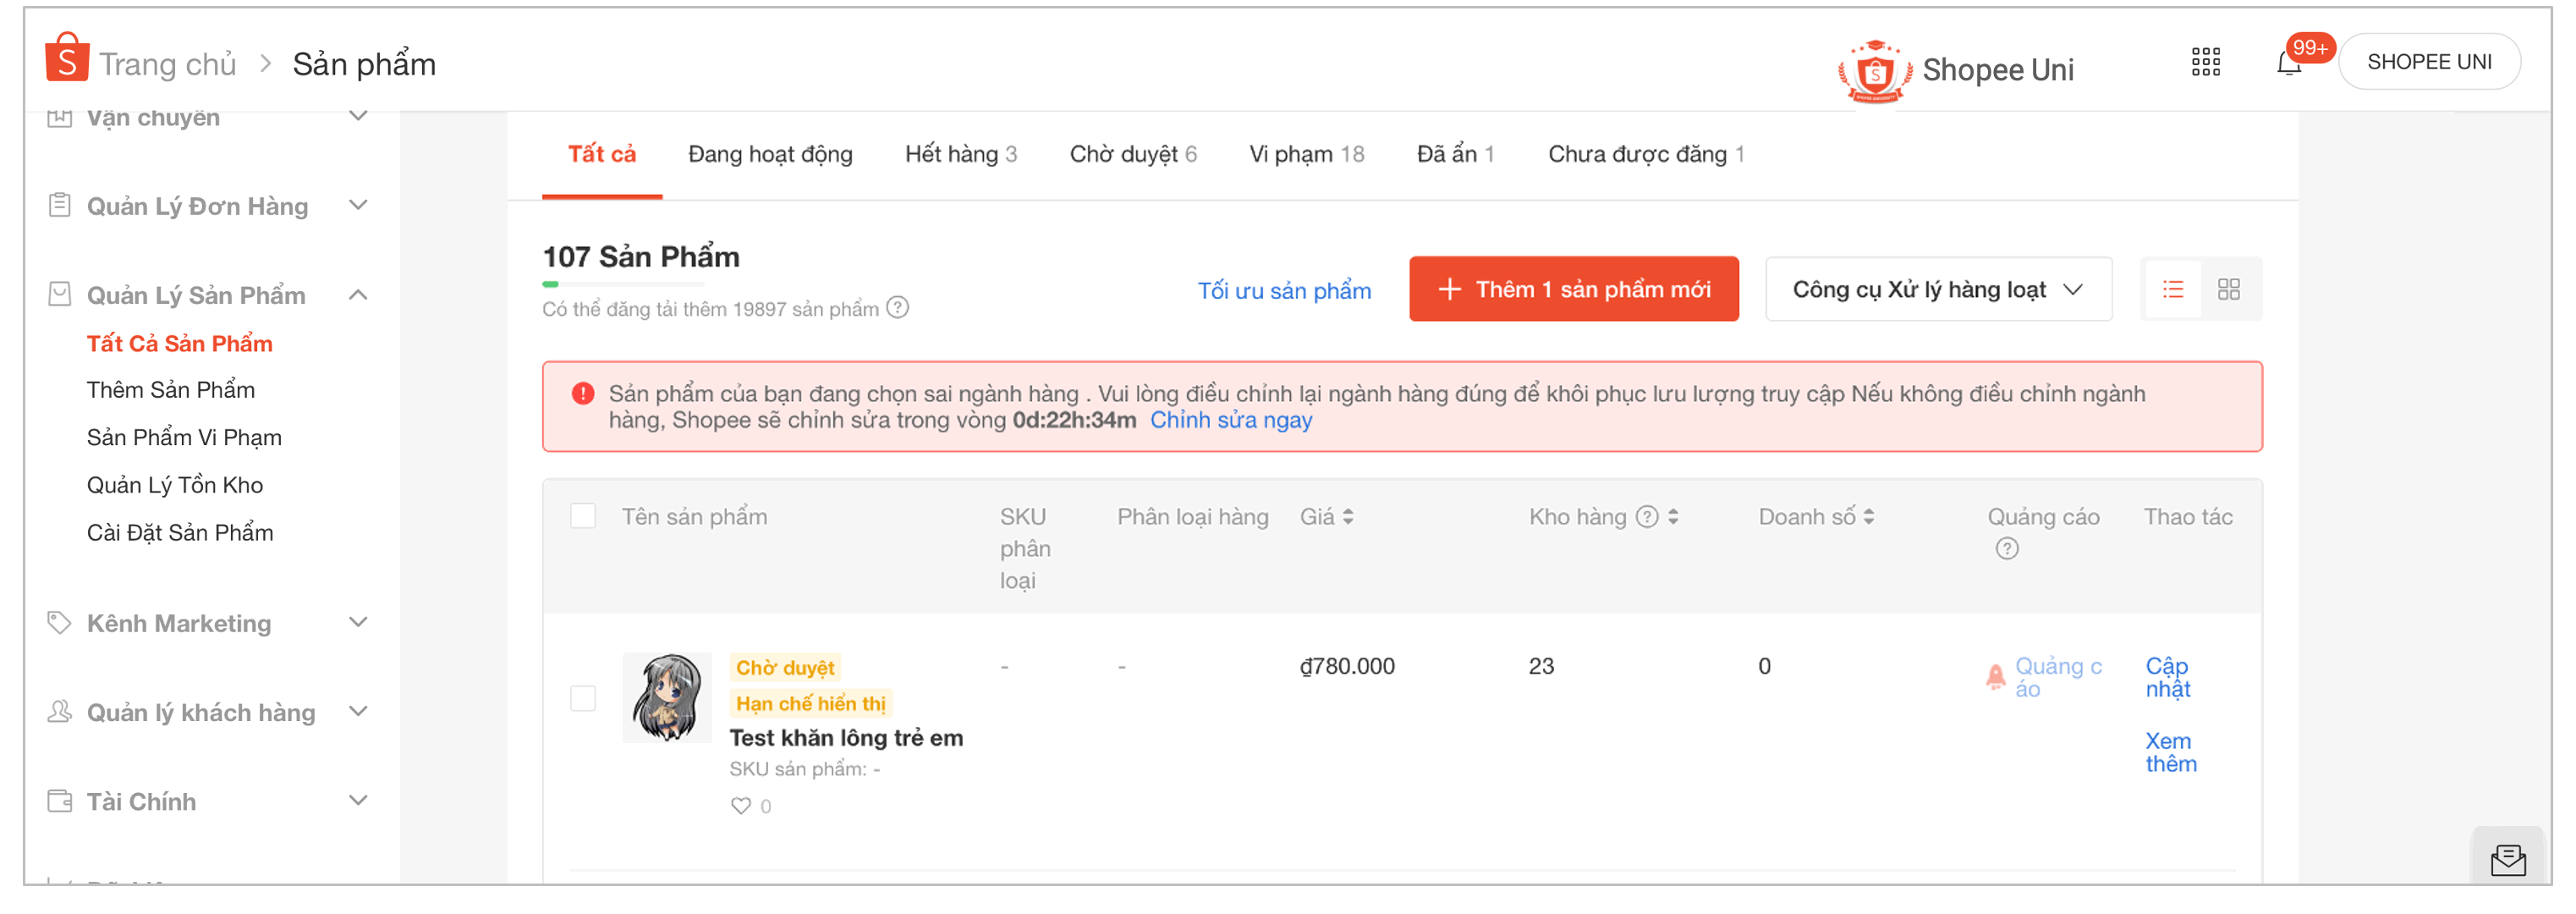Click Kho hàng help question icon
This screenshot has width=2576, height=914.
1646,517
